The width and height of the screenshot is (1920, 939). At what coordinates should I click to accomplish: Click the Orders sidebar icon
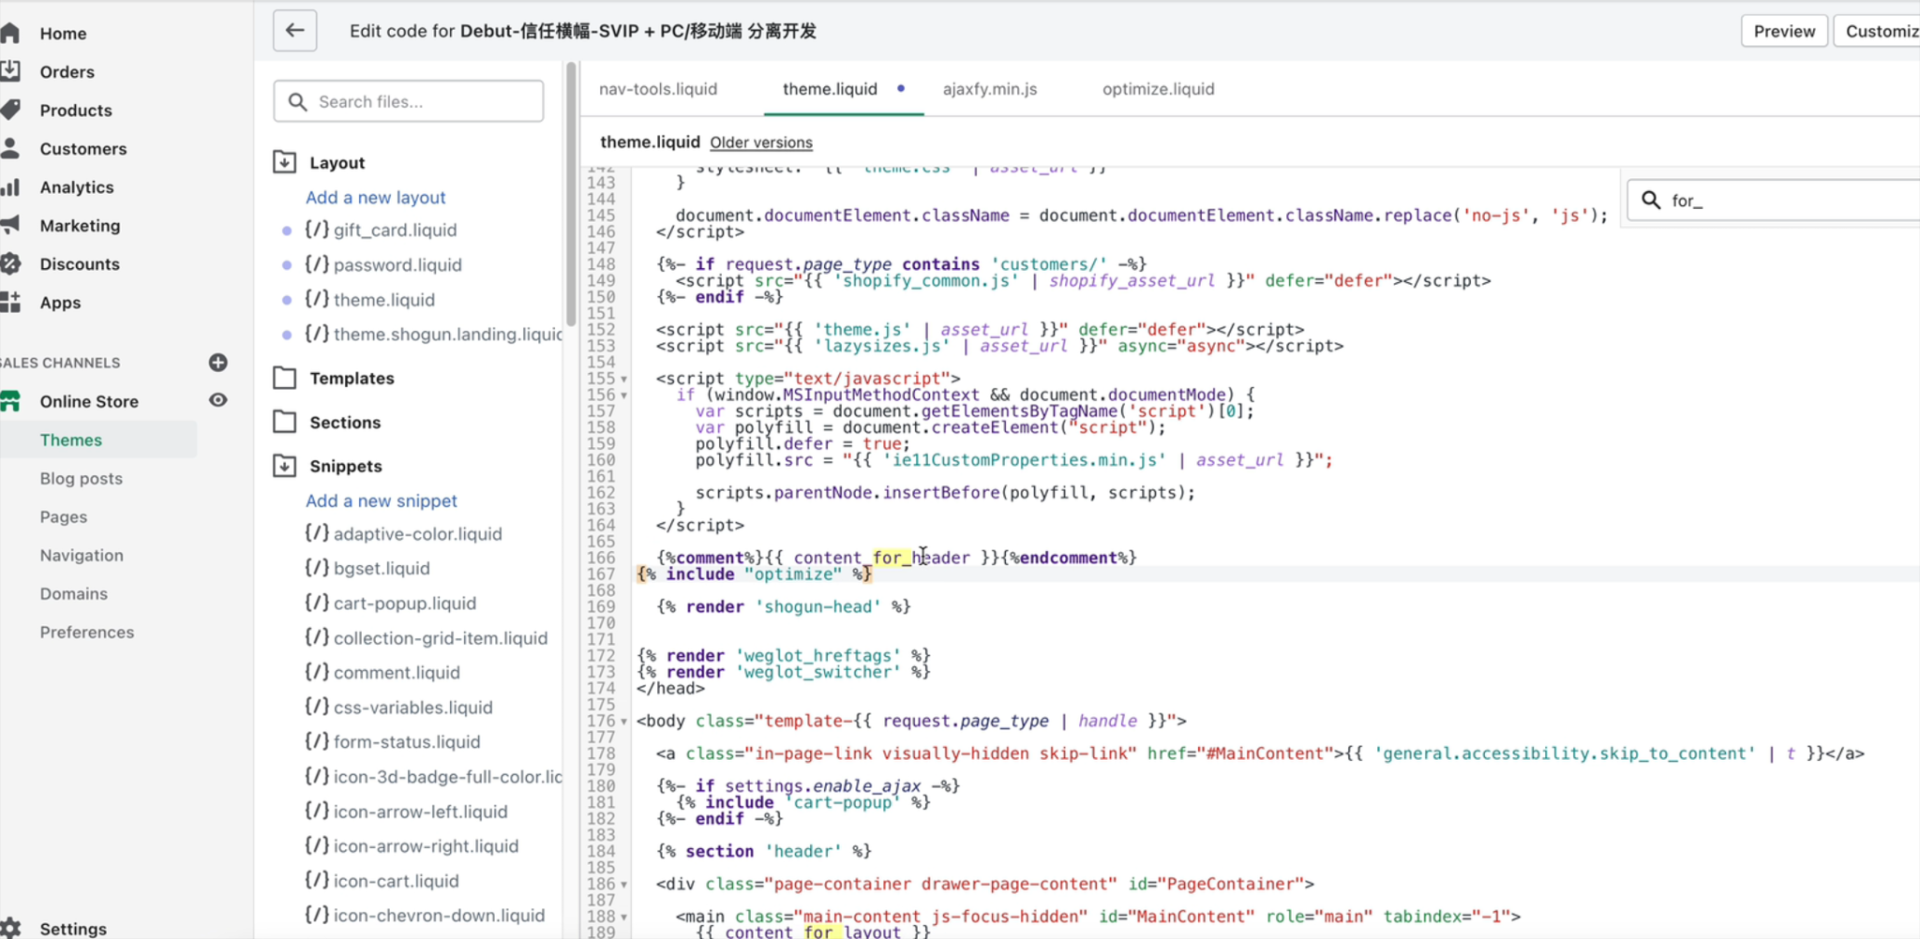pos(11,71)
